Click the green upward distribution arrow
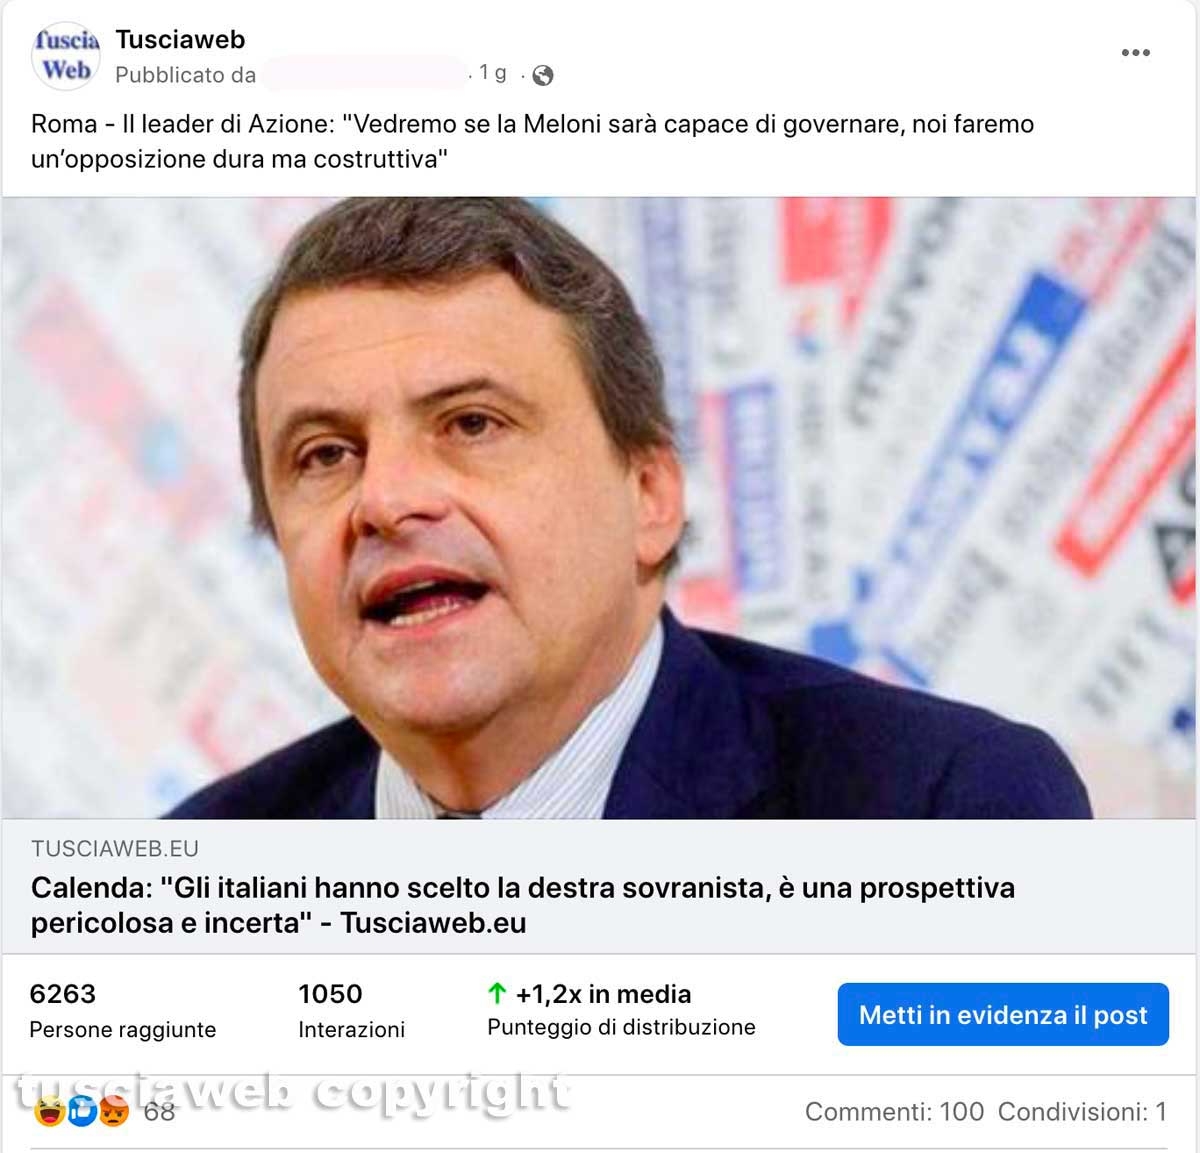 (497, 993)
